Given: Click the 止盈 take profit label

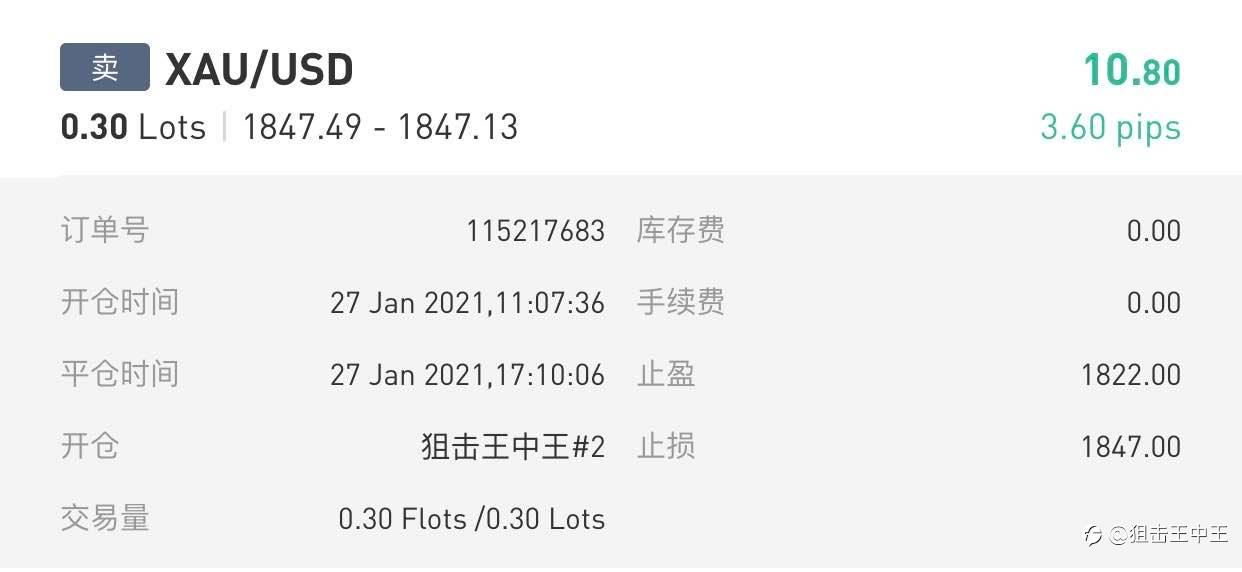Looking at the screenshot, I should point(666,375).
